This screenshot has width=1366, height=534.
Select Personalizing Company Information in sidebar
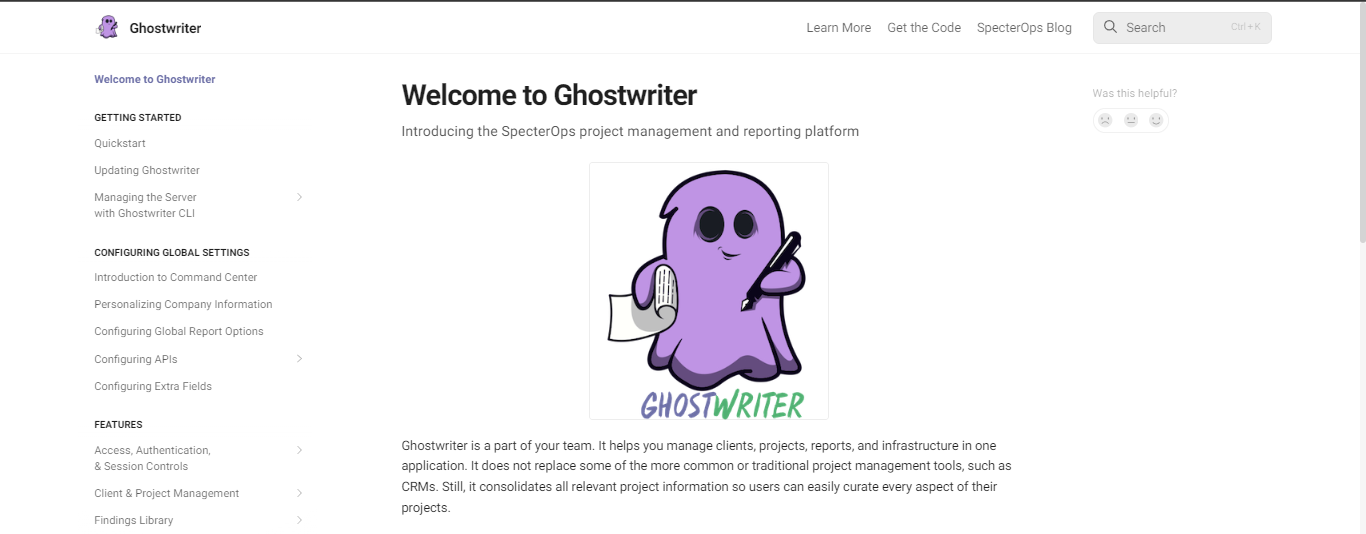183,304
